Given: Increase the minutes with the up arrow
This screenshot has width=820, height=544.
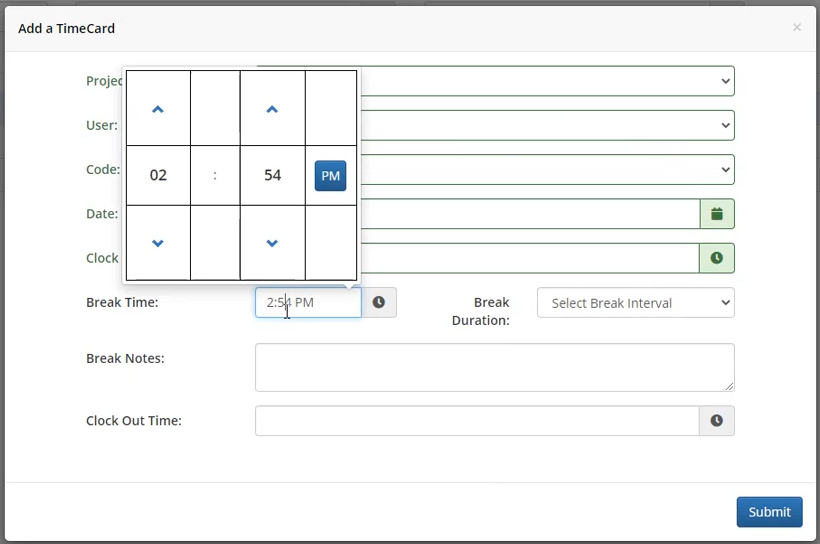Looking at the screenshot, I should (x=272, y=109).
